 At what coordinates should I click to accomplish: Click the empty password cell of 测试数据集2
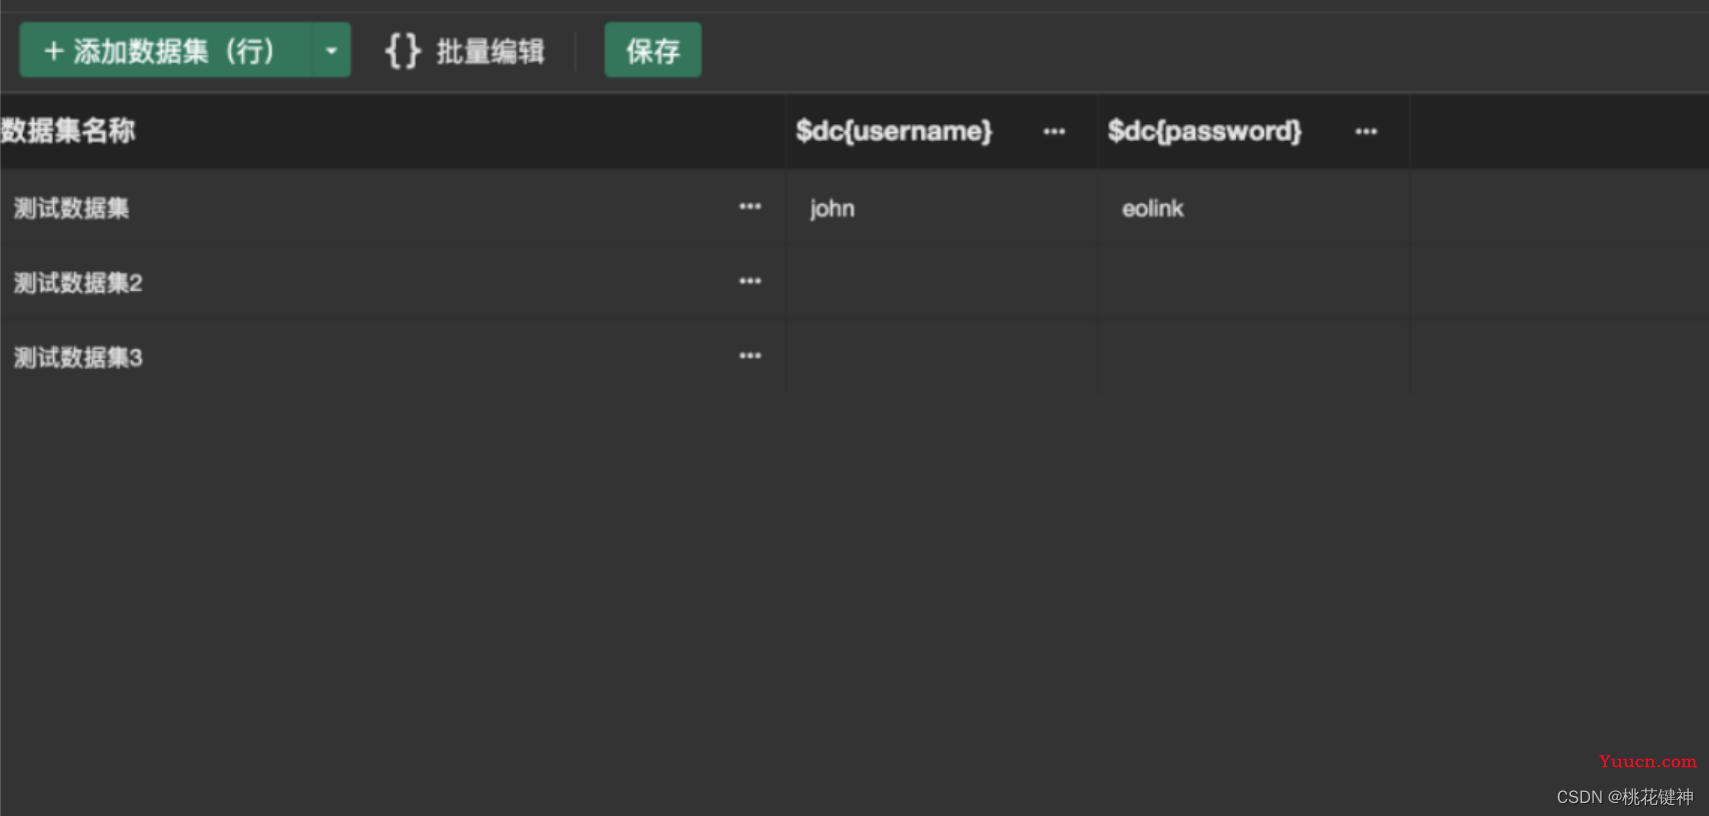click(x=1255, y=283)
